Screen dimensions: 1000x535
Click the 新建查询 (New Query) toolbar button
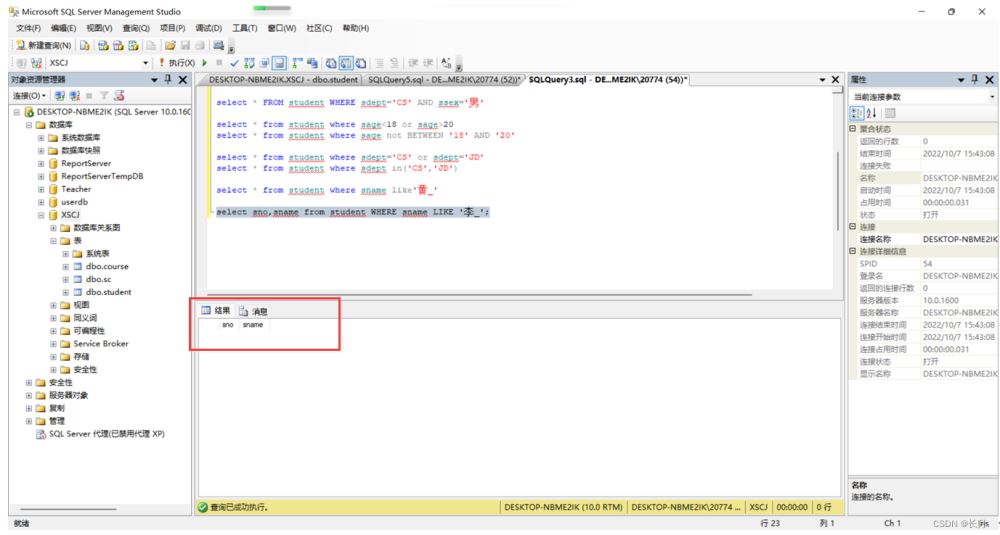pyautogui.click(x=43, y=45)
